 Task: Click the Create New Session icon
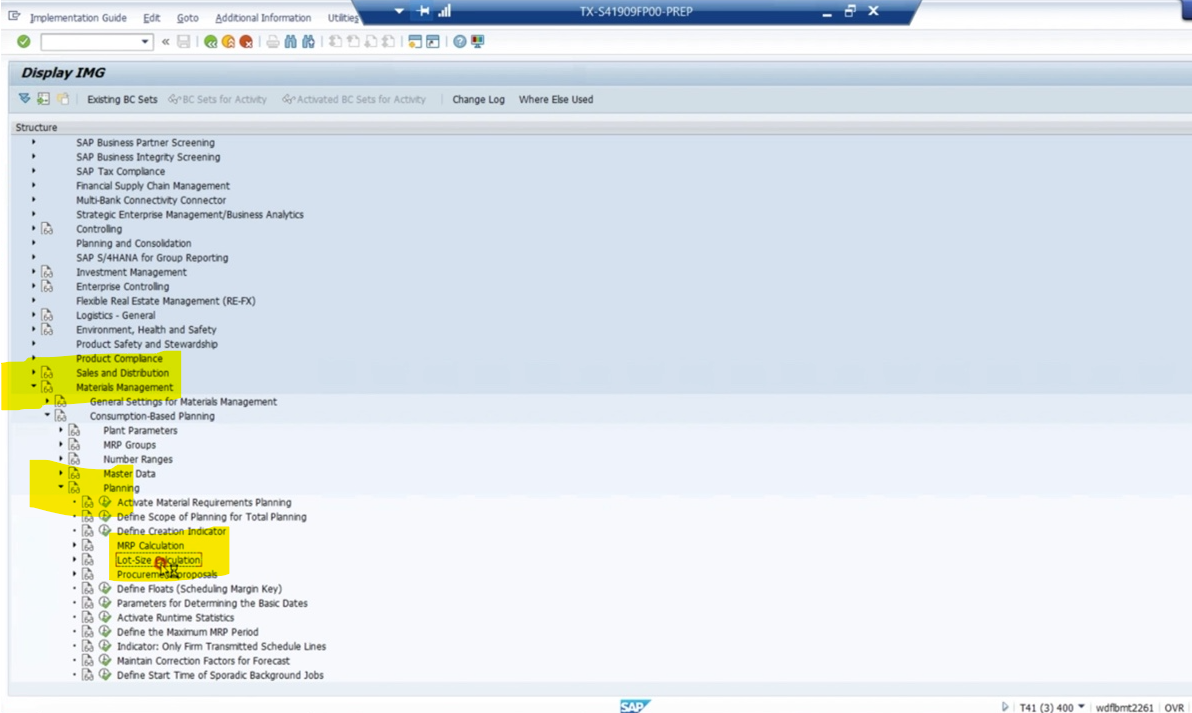pyautogui.click(x=414, y=42)
